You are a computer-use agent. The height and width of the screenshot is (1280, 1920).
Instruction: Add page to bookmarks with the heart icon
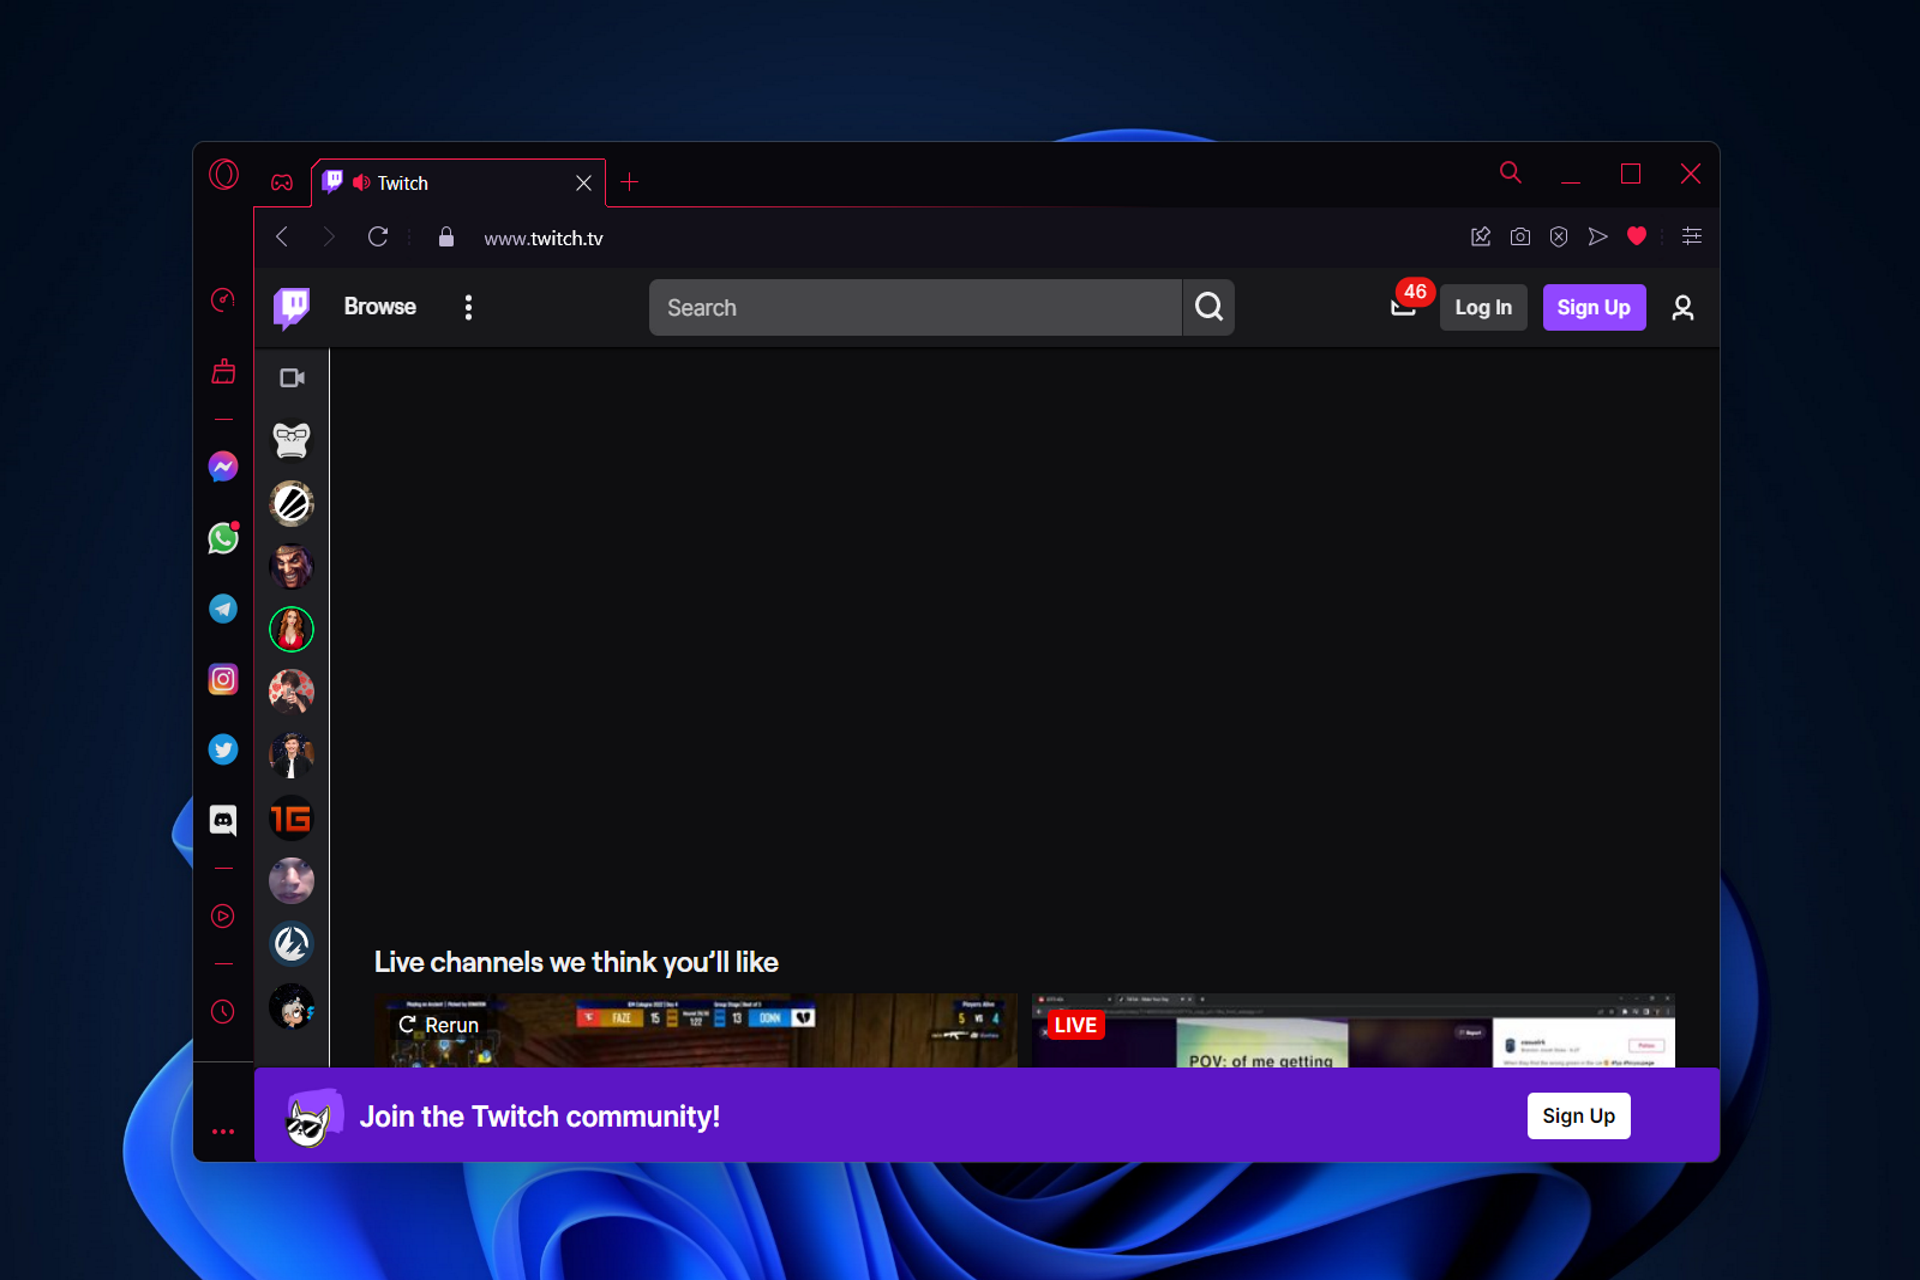coord(1637,237)
